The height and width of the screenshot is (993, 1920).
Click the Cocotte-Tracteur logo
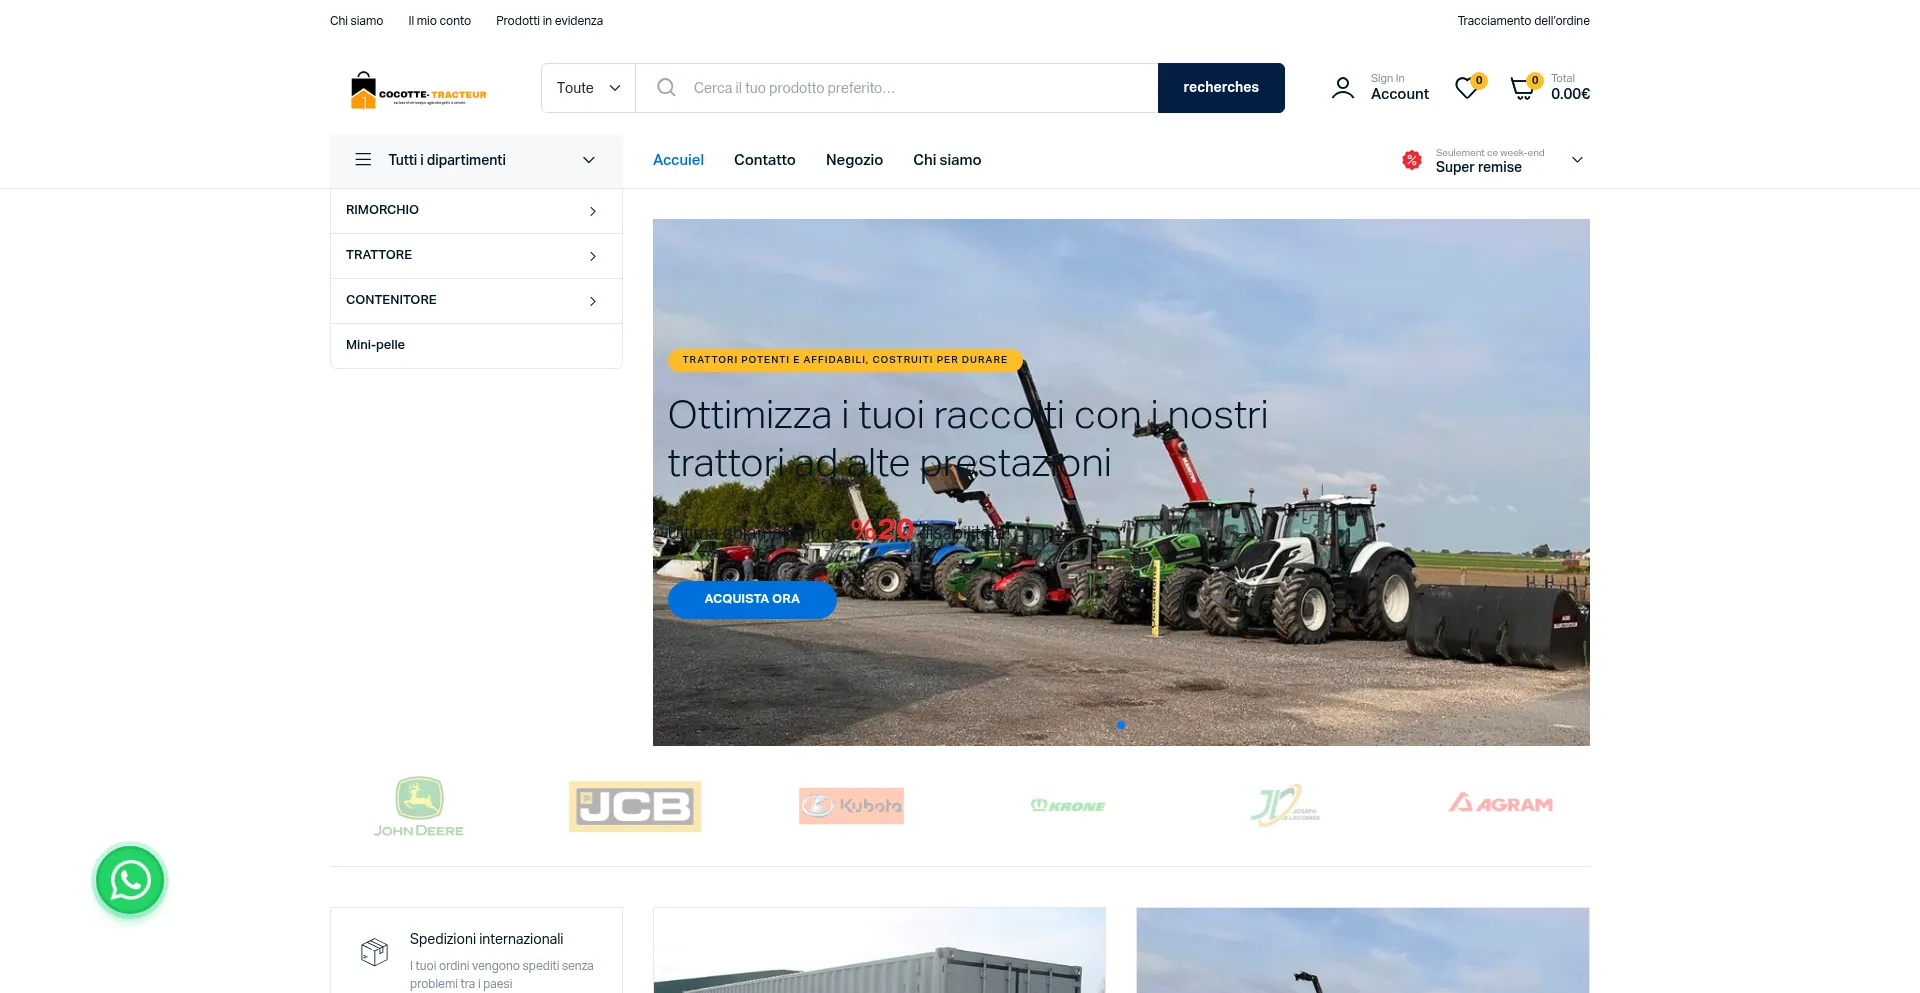pyautogui.click(x=418, y=90)
